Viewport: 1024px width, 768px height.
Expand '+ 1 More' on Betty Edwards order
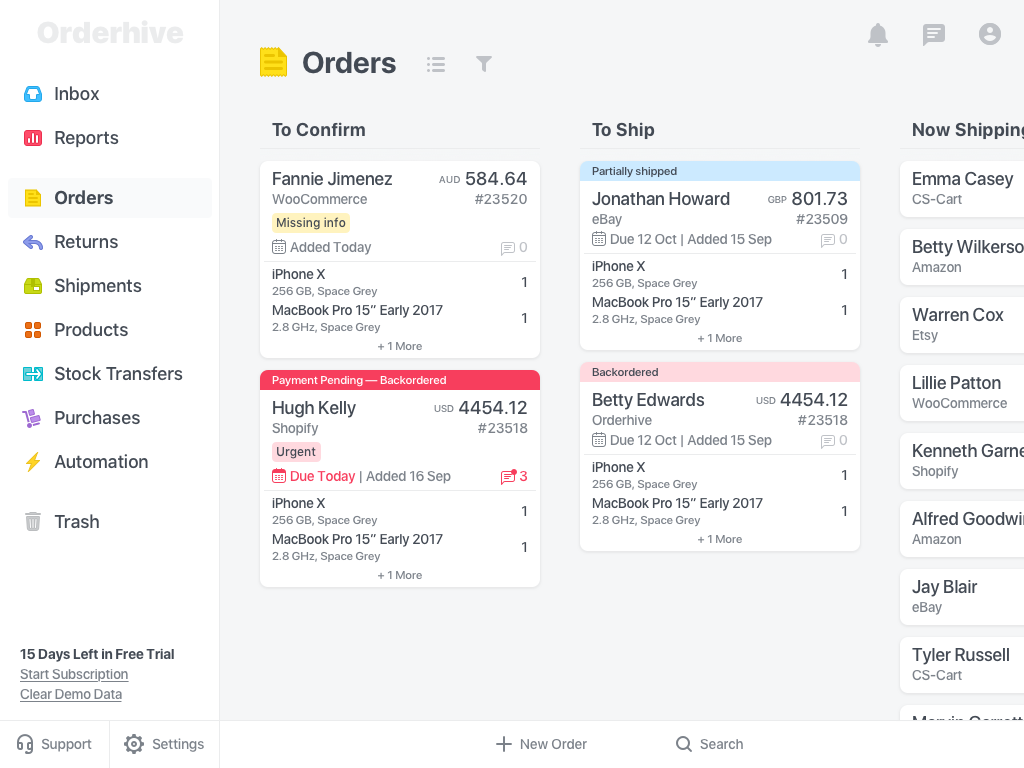(720, 539)
